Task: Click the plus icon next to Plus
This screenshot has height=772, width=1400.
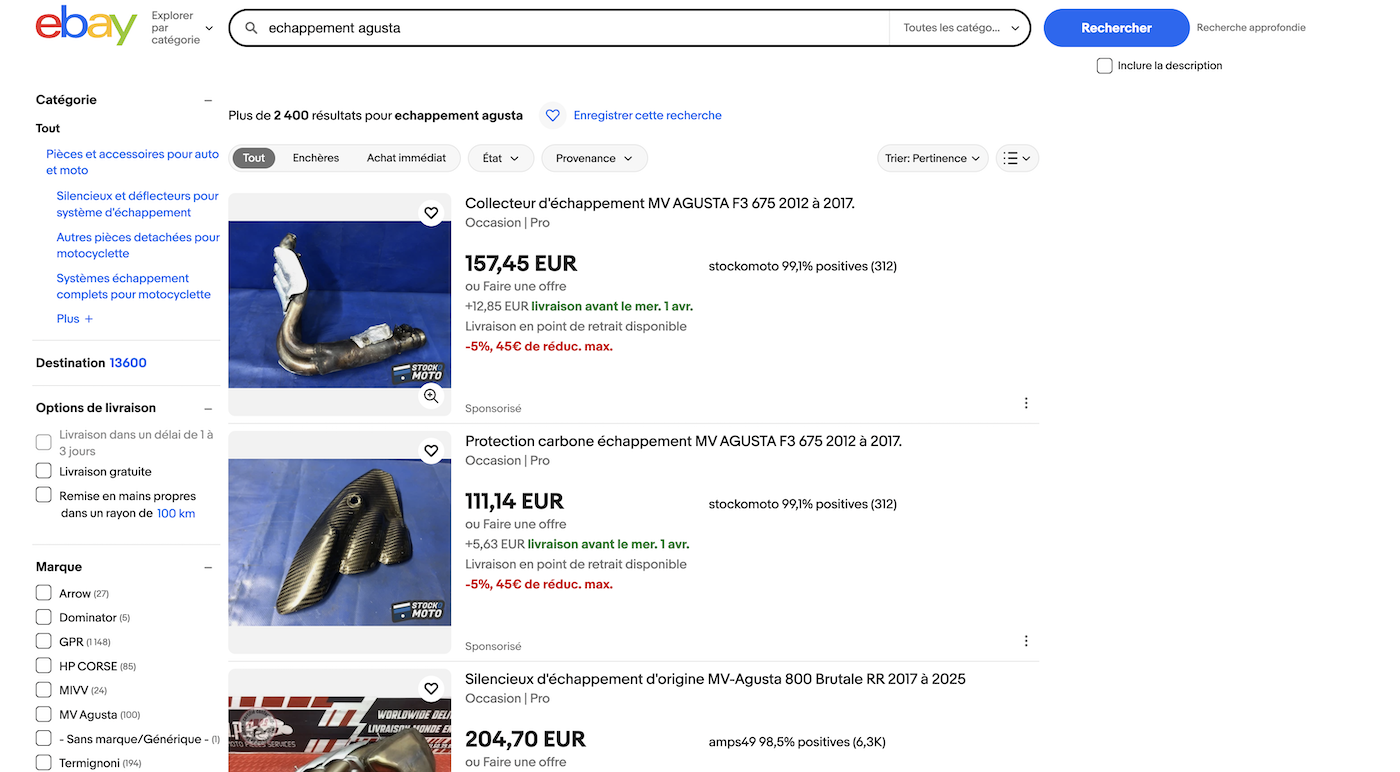Action: click(x=89, y=319)
